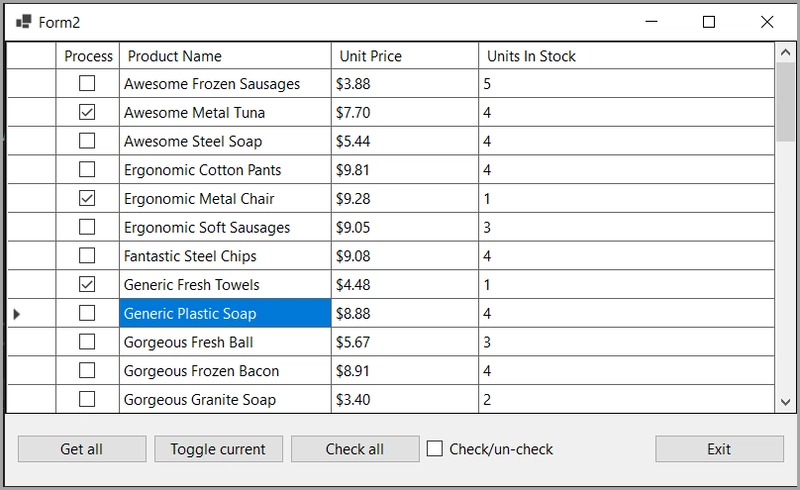
Task: Toggle the Check/un-check checkbox
Action: coord(435,449)
